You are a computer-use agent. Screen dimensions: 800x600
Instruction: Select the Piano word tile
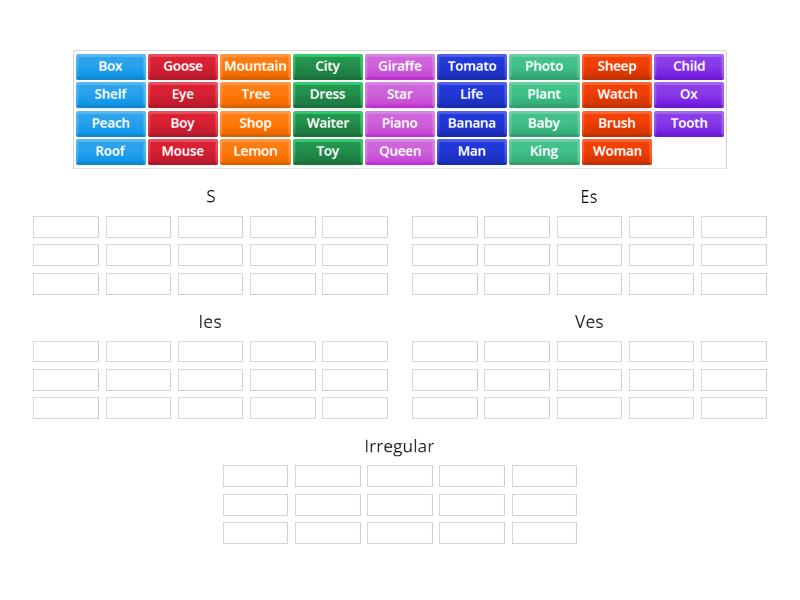(400, 124)
